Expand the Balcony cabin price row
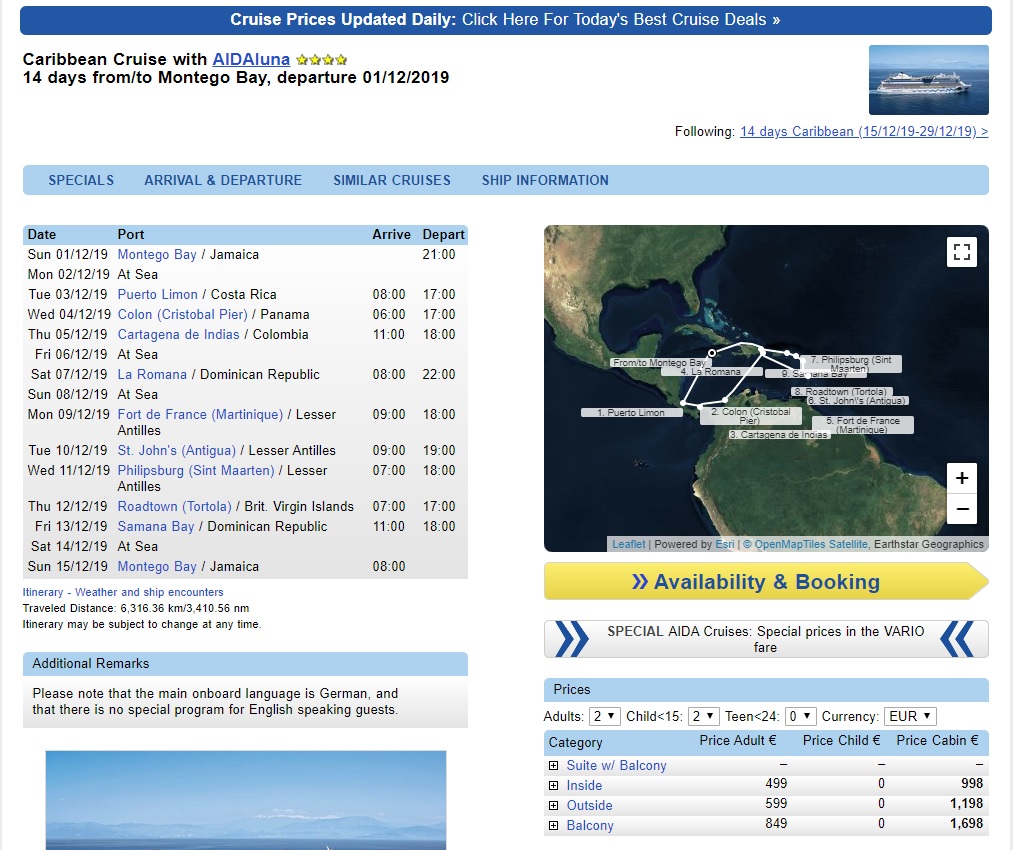This screenshot has width=1013, height=850. click(x=553, y=825)
